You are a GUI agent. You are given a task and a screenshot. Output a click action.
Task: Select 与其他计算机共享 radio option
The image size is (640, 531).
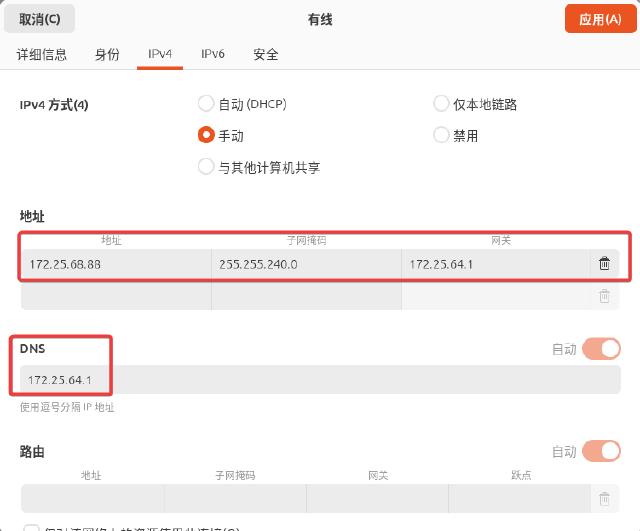(x=206, y=167)
